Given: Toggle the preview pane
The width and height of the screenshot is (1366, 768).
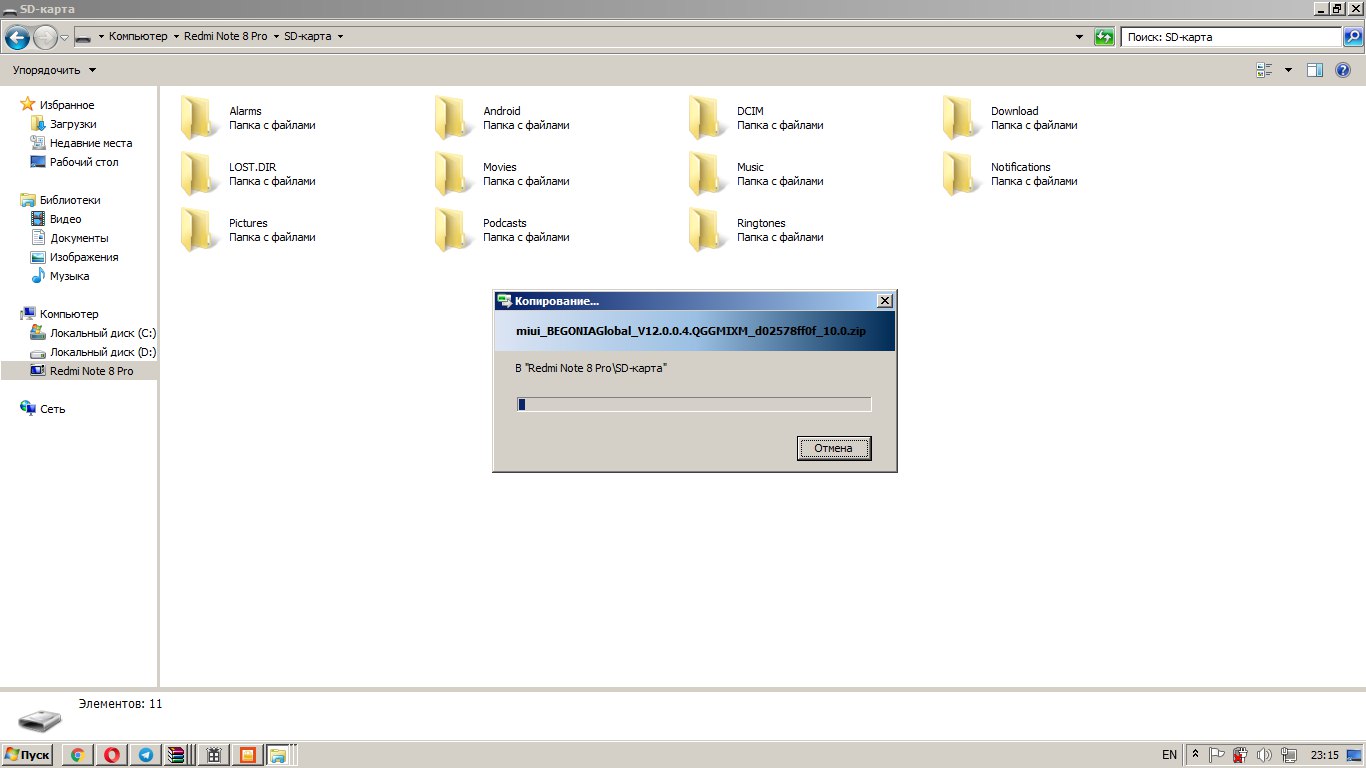Looking at the screenshot, I should click(x=1315, y=70).
